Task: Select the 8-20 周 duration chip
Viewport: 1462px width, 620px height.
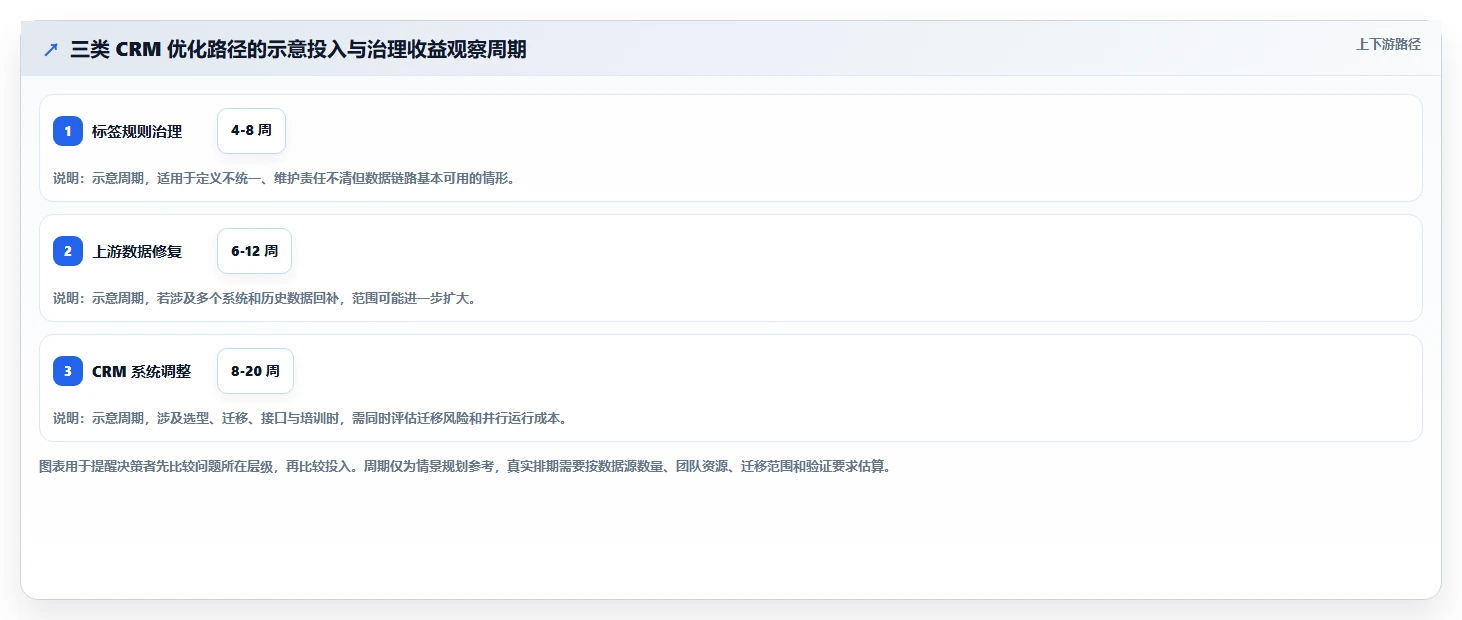Action: [x=255, y=371]
